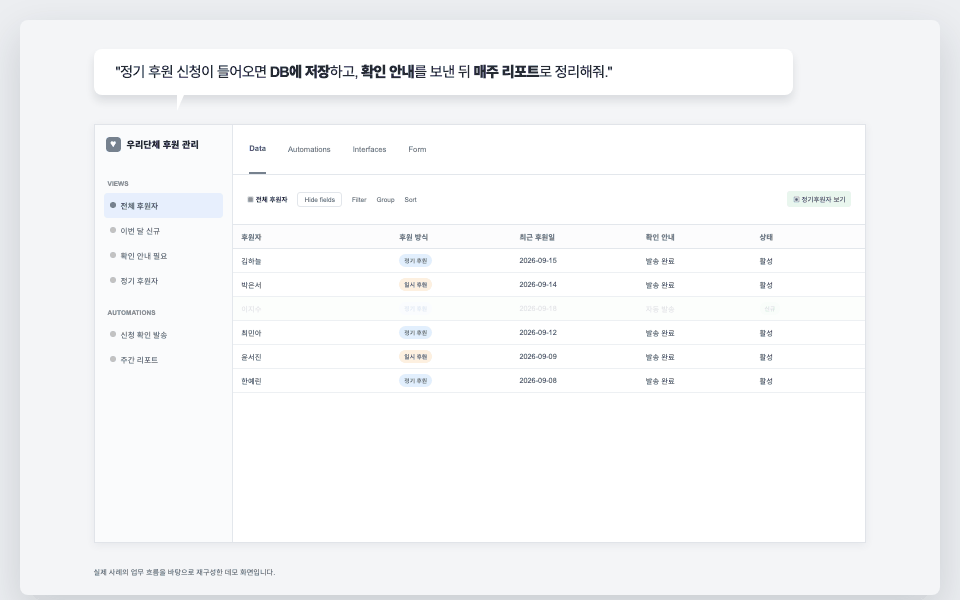Screen dimensions: 960x600
Task: Select donor name 한예린
Action: 251,381
